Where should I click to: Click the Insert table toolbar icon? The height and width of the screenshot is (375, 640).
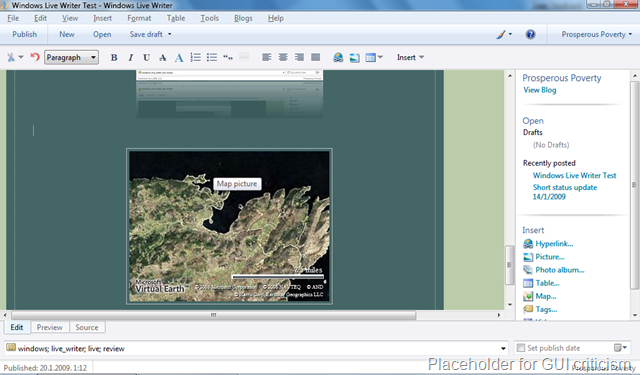pos(370,58)
